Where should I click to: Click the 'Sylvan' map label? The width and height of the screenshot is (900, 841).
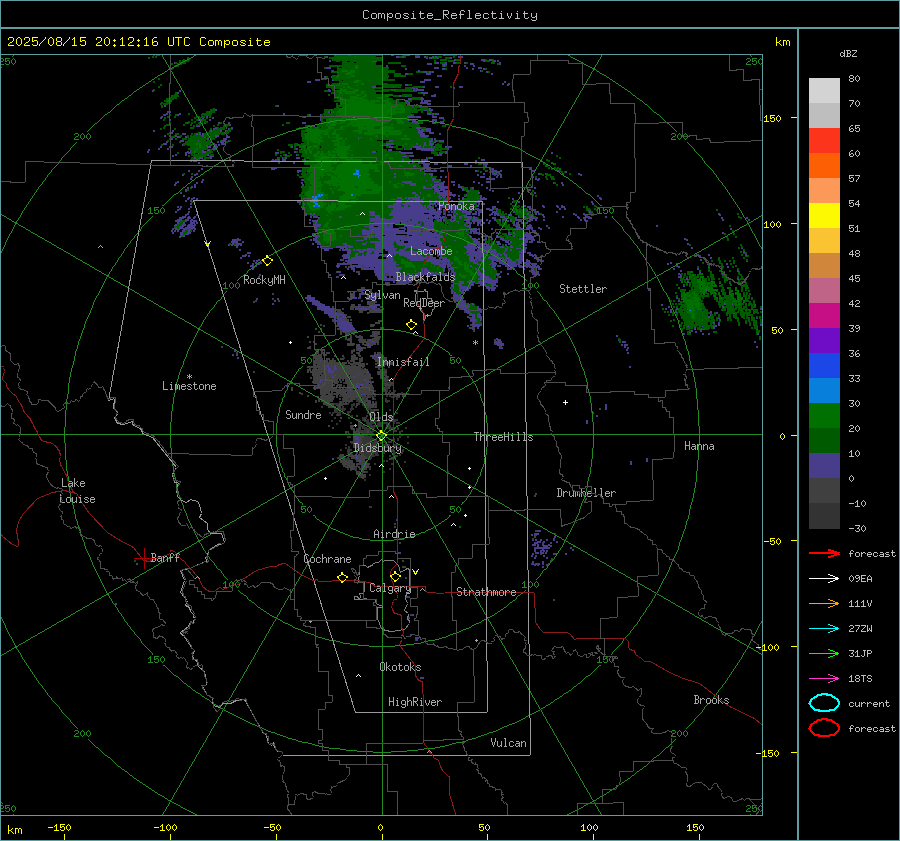[382, 295]
